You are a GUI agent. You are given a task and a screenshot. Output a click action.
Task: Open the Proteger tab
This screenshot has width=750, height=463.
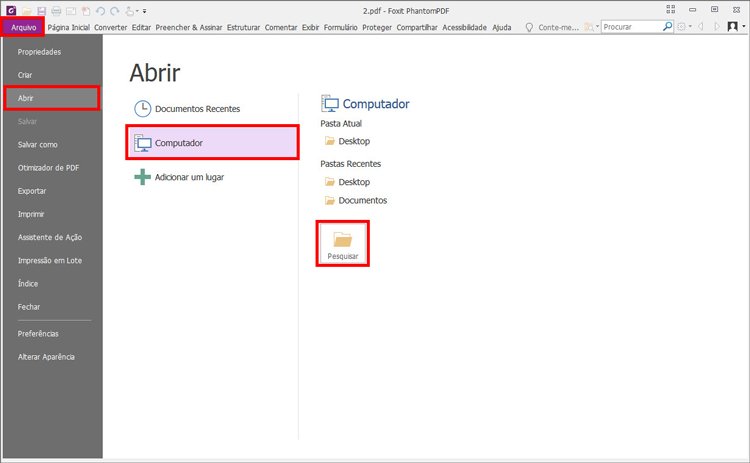[377, 27]
